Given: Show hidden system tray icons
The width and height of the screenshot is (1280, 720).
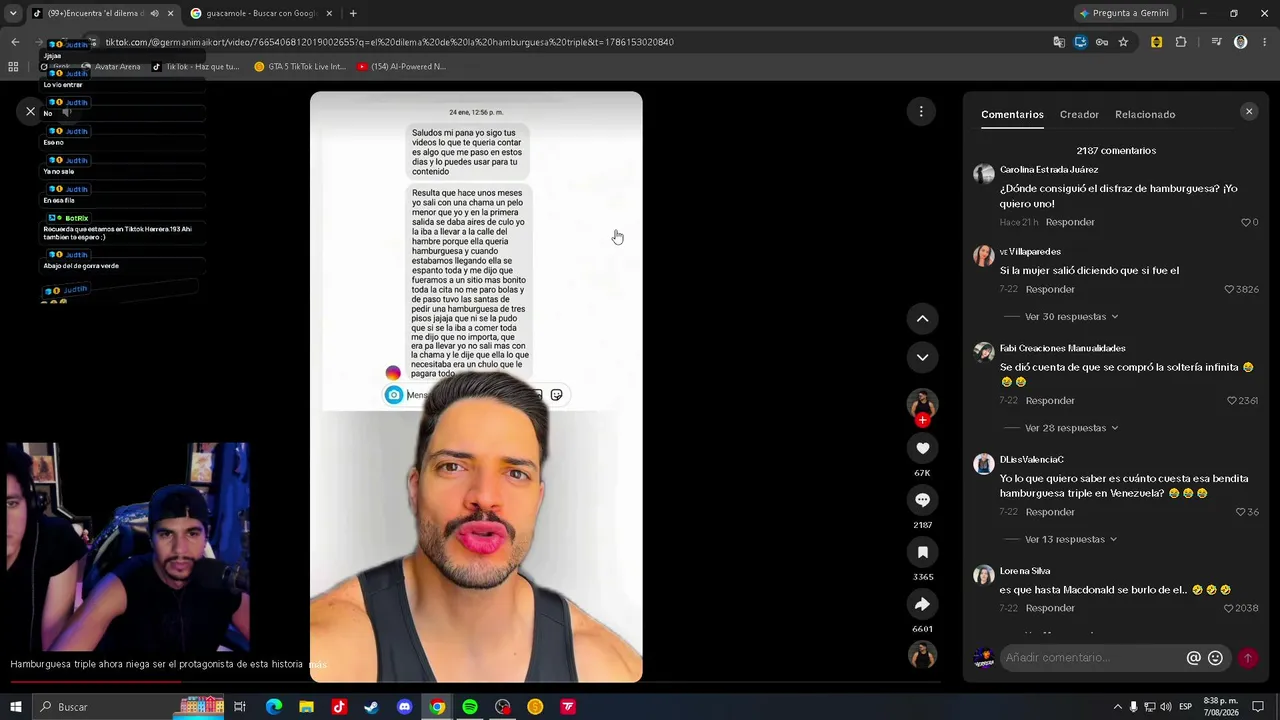Looking at the screenshot, I should (x=1117, y=707).
